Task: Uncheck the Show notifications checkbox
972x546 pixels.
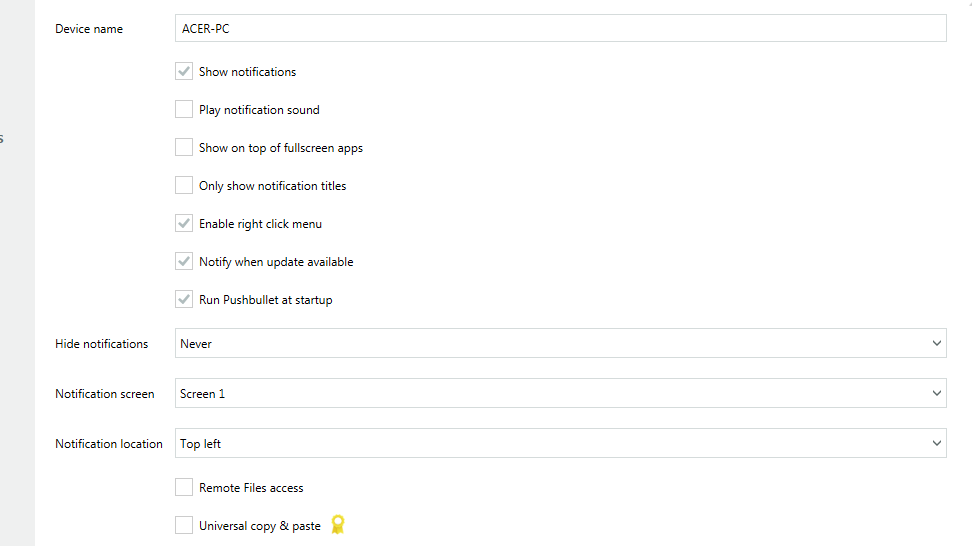Action: tap(184, 72)
